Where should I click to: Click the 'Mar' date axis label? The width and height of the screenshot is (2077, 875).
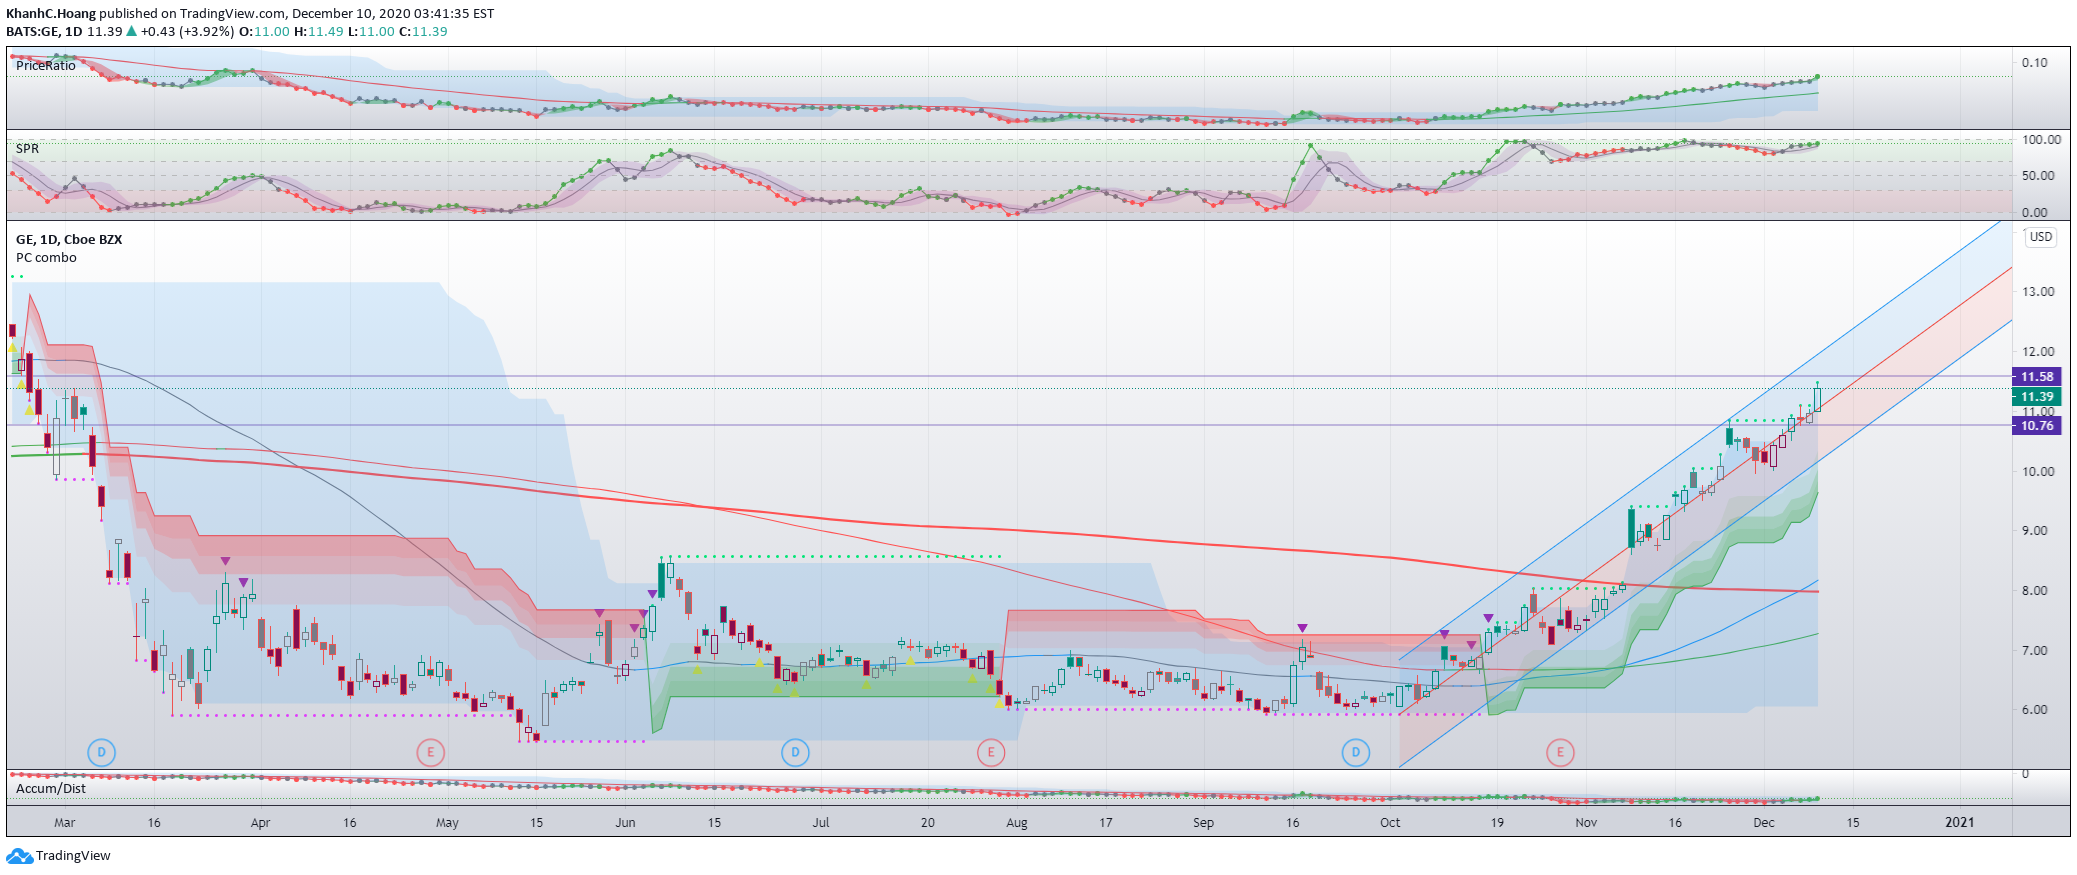(64, 823)
